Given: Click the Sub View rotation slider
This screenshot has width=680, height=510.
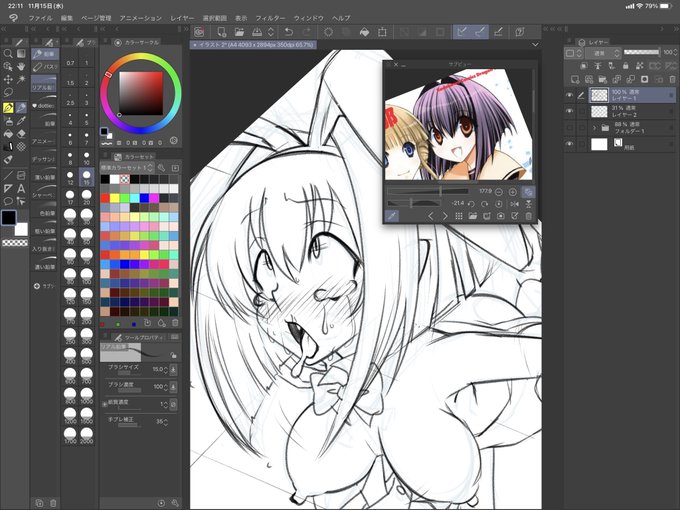Looking at the screenshot, I should coord(415,203).
